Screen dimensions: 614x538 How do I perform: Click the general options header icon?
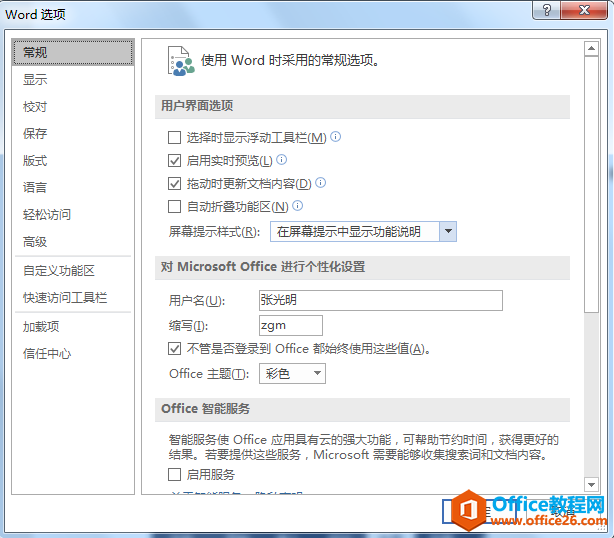(x=181, y=61)
